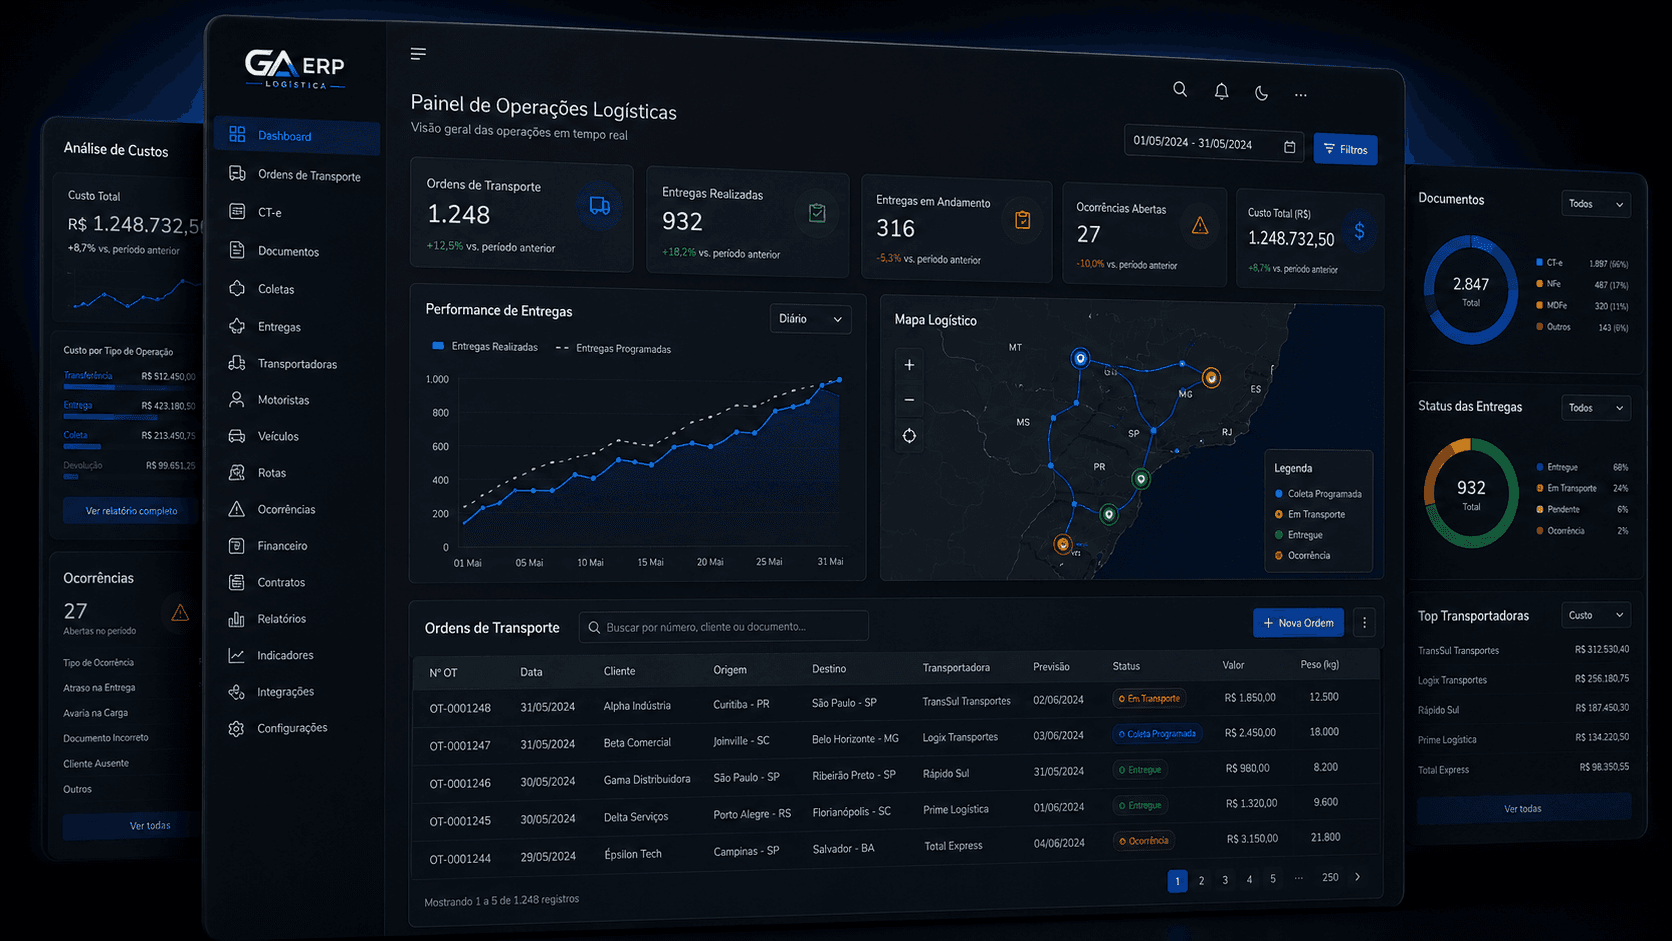1672x941 pixels.
Task: Click order OT-0001248 row number
Action: [460, 708]
